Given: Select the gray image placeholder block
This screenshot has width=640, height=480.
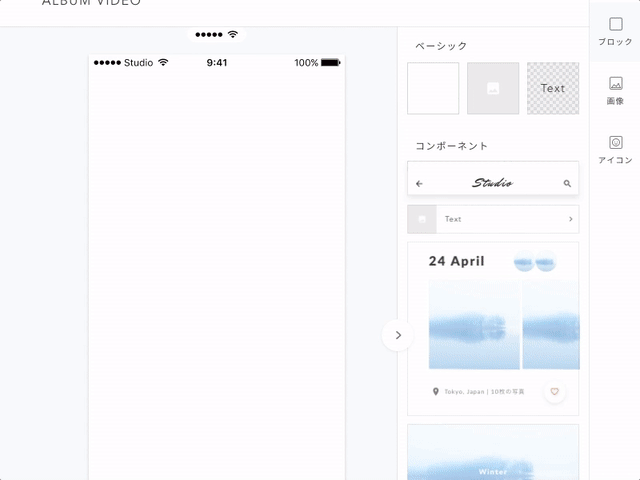Looking at the screenshot, I should click(493, 88).
